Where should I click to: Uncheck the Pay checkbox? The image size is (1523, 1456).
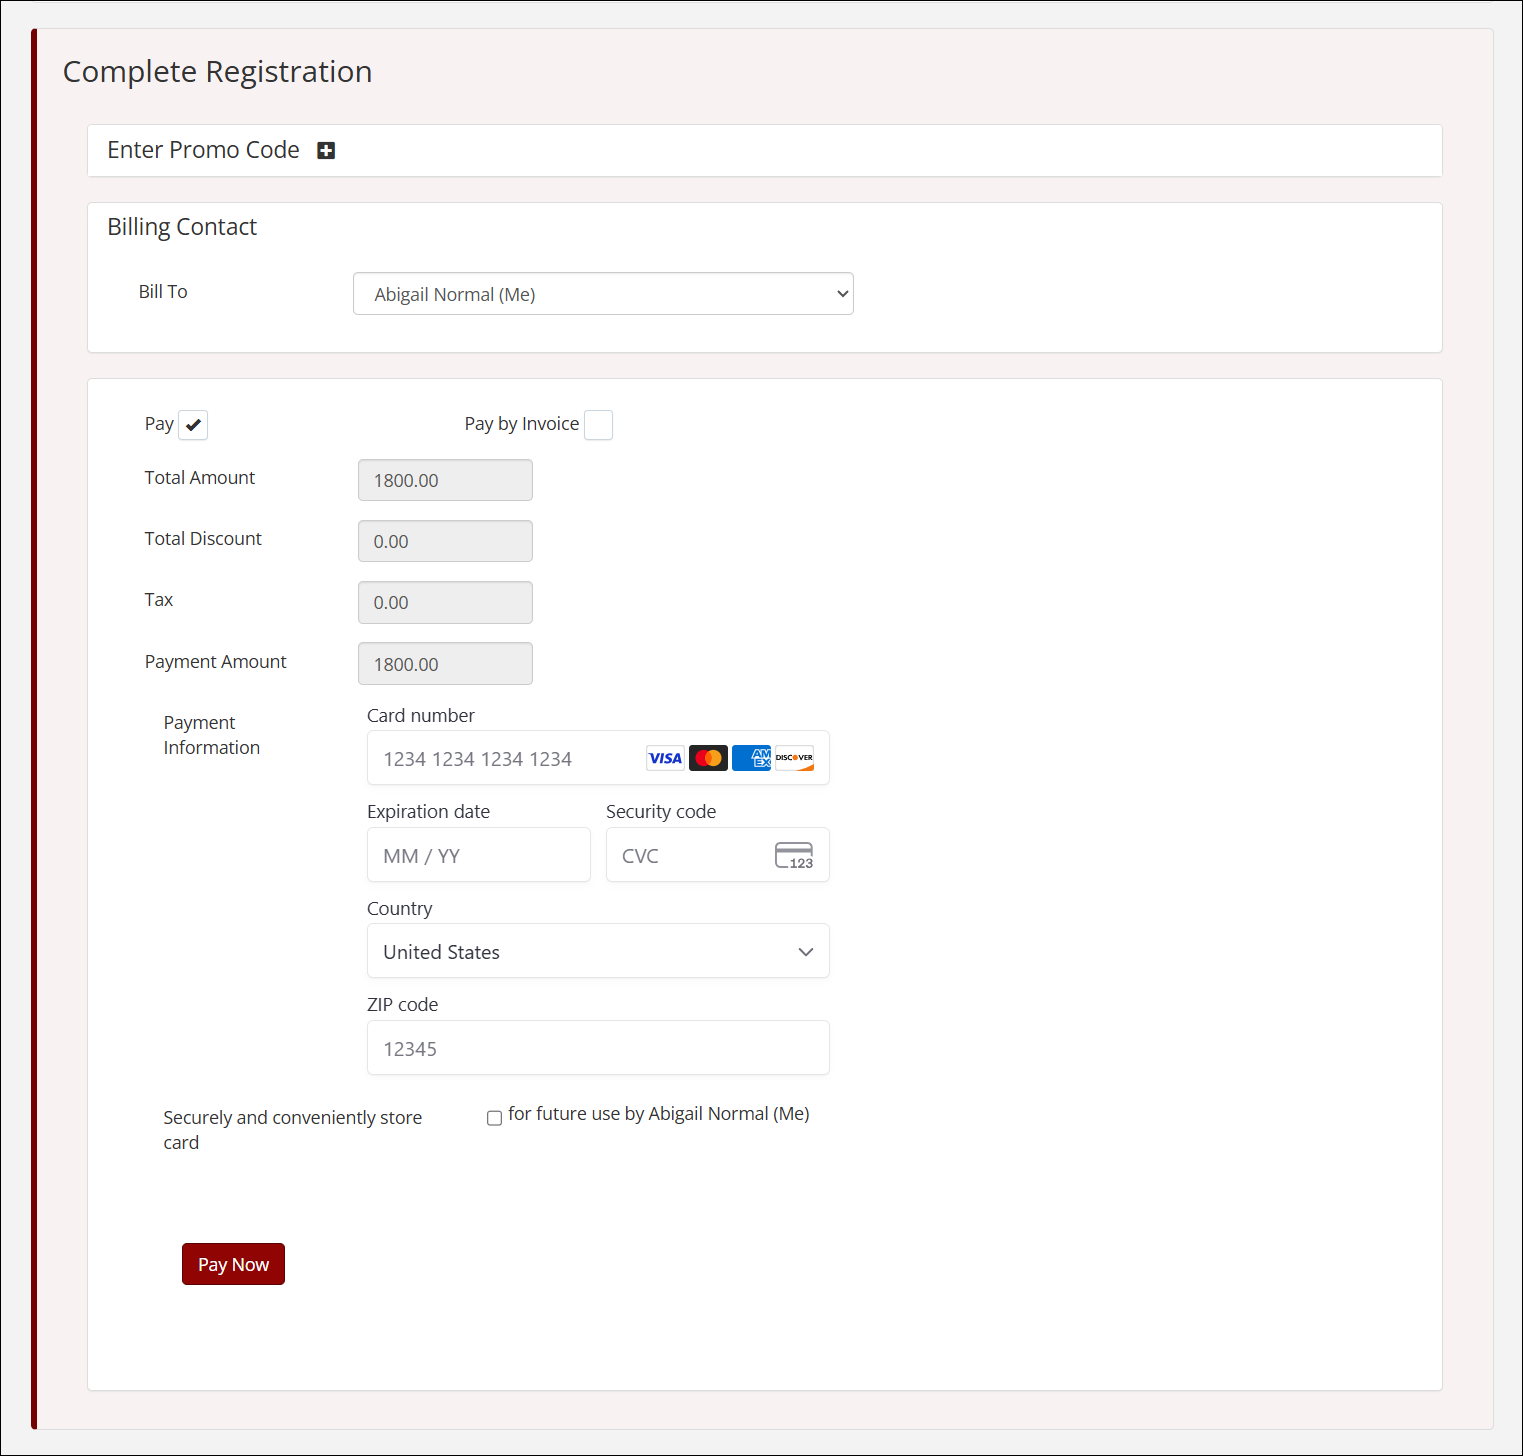(192, 424)
